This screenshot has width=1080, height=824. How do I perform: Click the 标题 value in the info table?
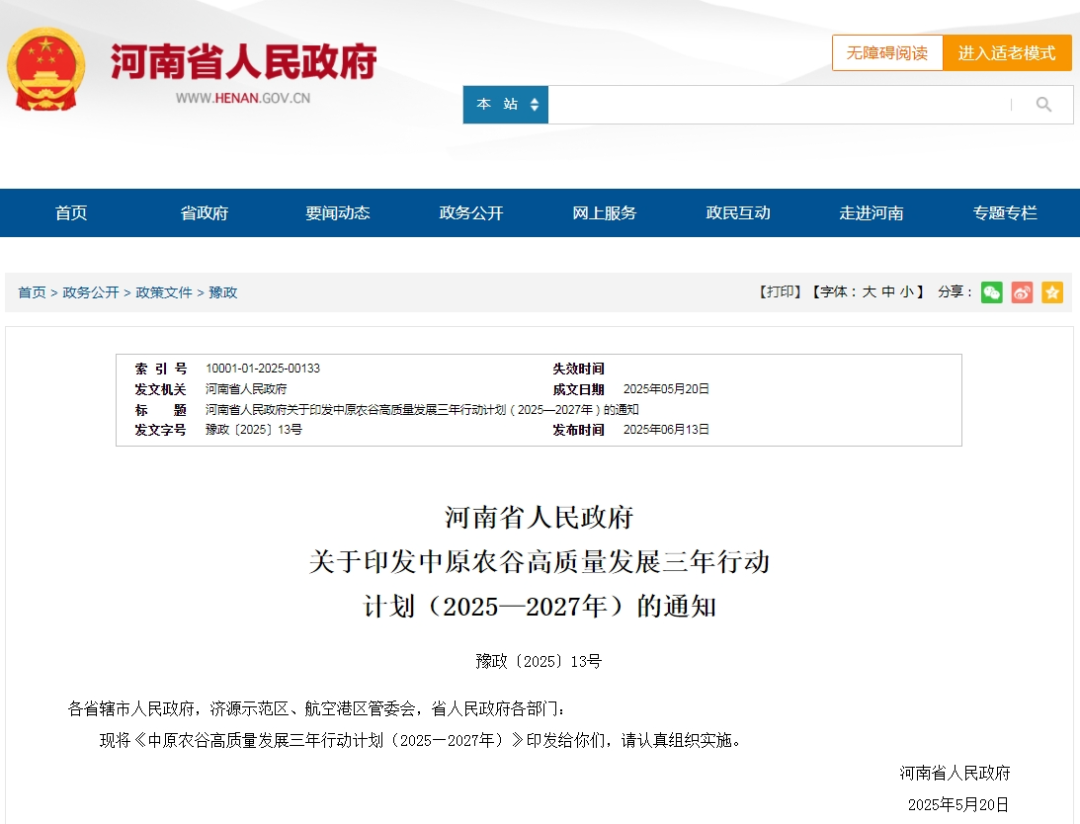[422, 410]
